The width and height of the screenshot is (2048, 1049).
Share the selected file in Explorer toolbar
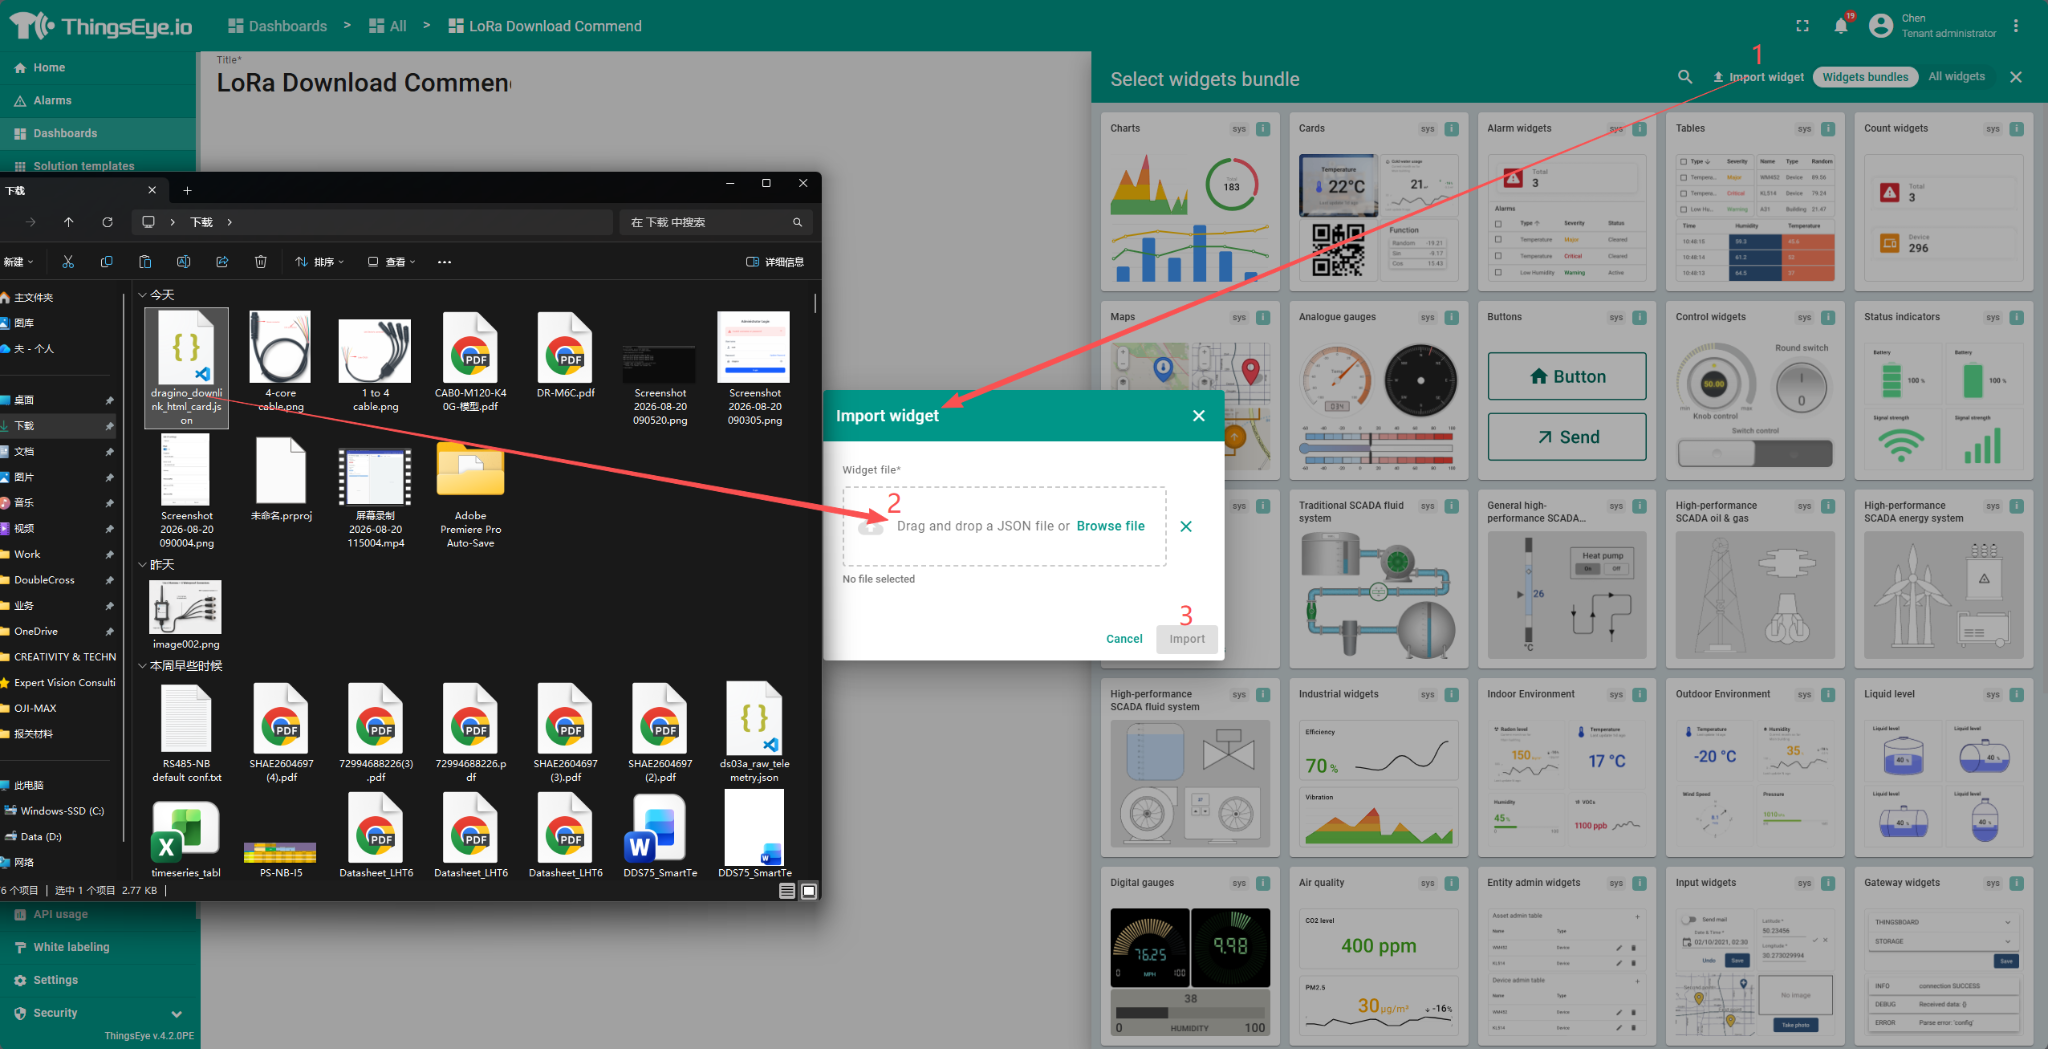point(222,262)
